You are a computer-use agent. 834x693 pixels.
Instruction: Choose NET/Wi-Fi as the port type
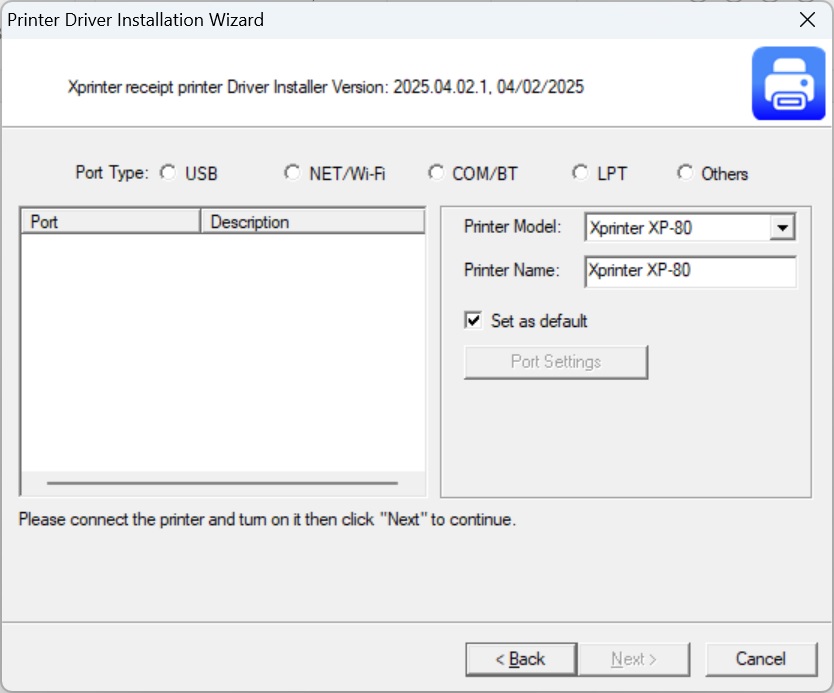pos(291,173)
